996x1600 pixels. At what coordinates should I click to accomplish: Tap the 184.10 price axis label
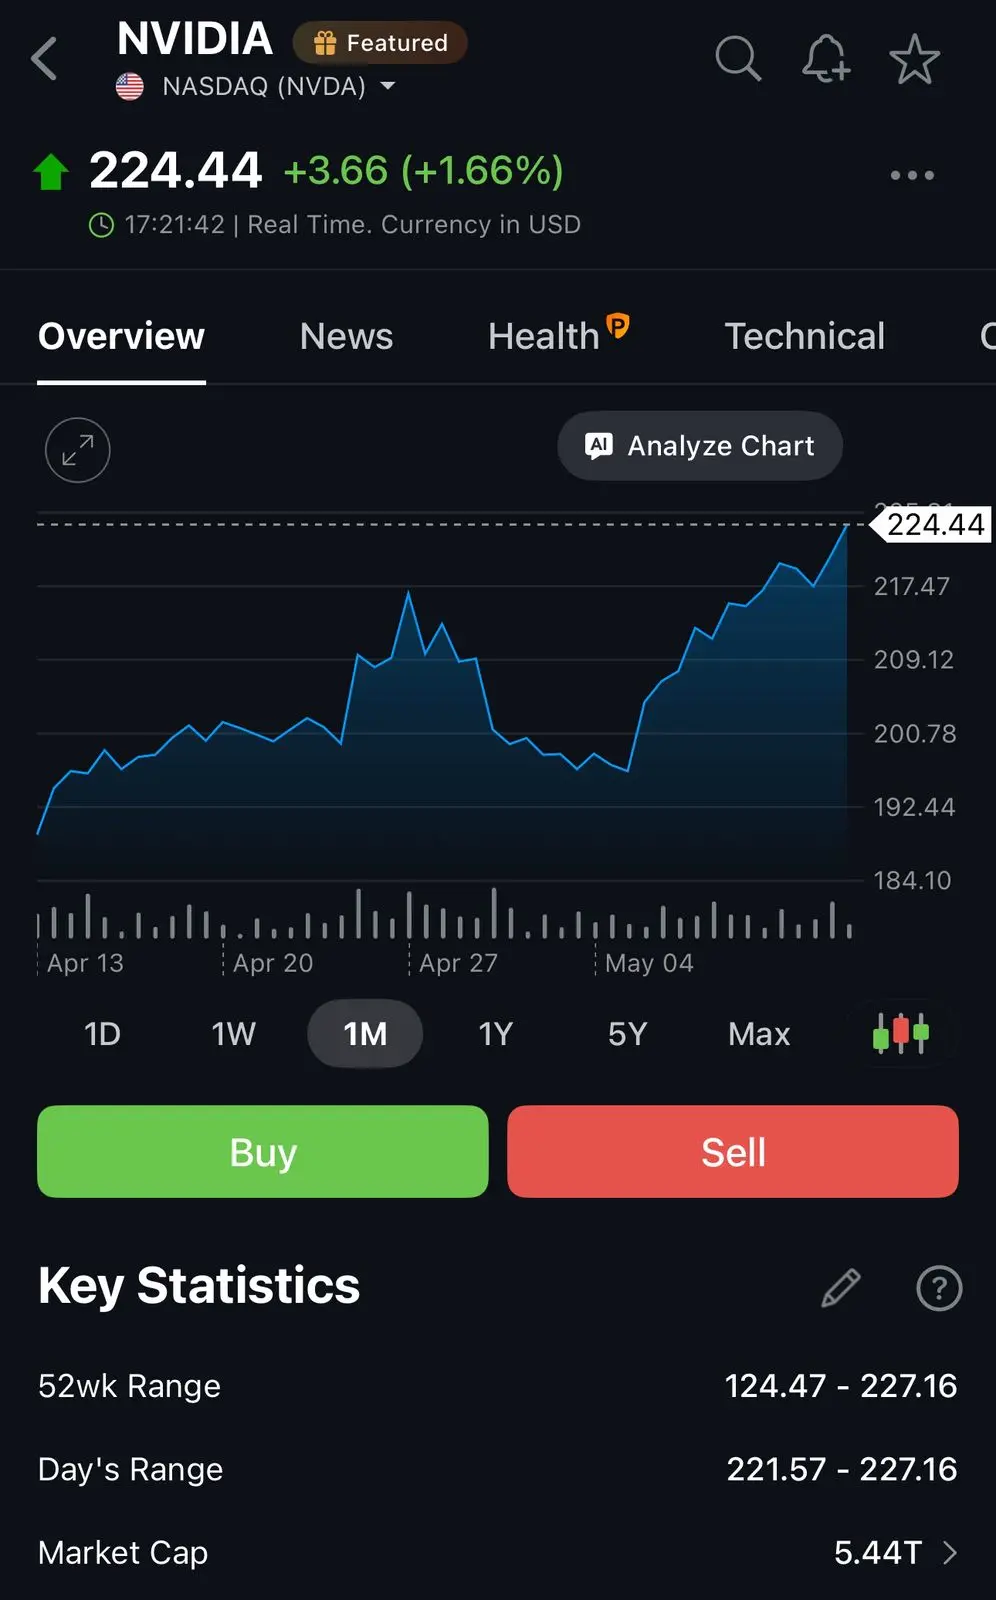click(912, 881)
